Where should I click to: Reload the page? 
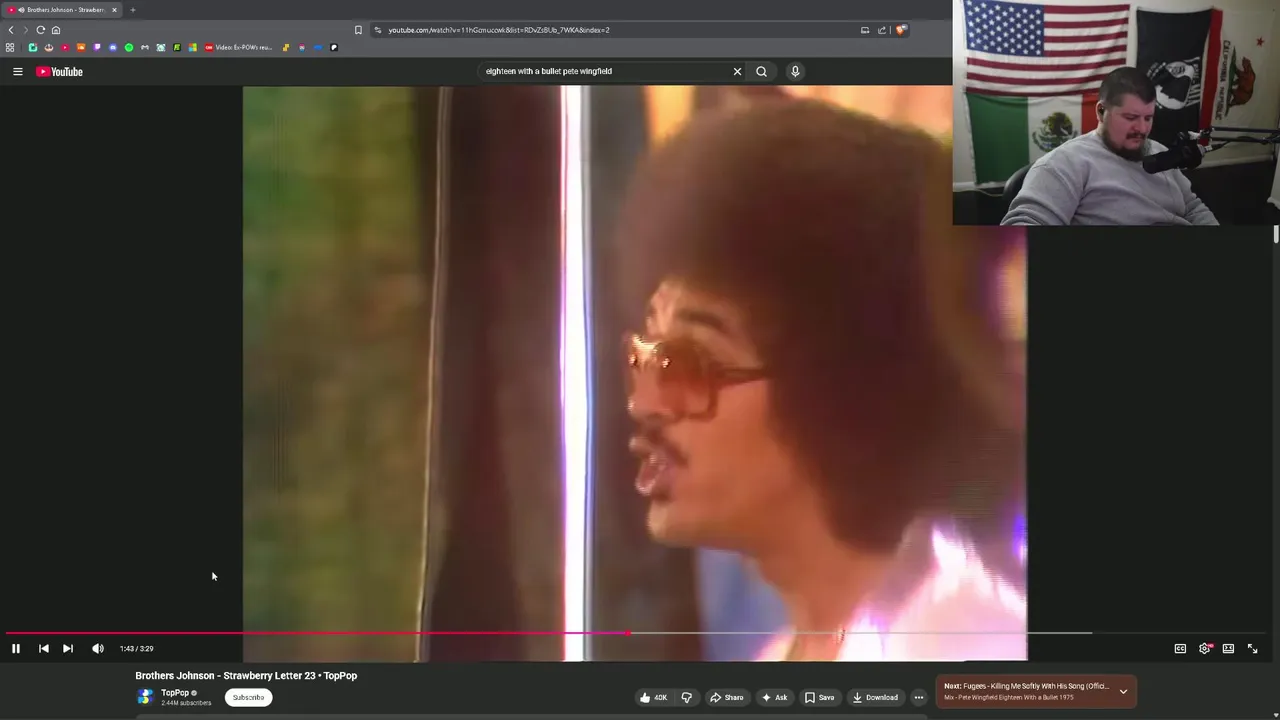pos(41,30)
